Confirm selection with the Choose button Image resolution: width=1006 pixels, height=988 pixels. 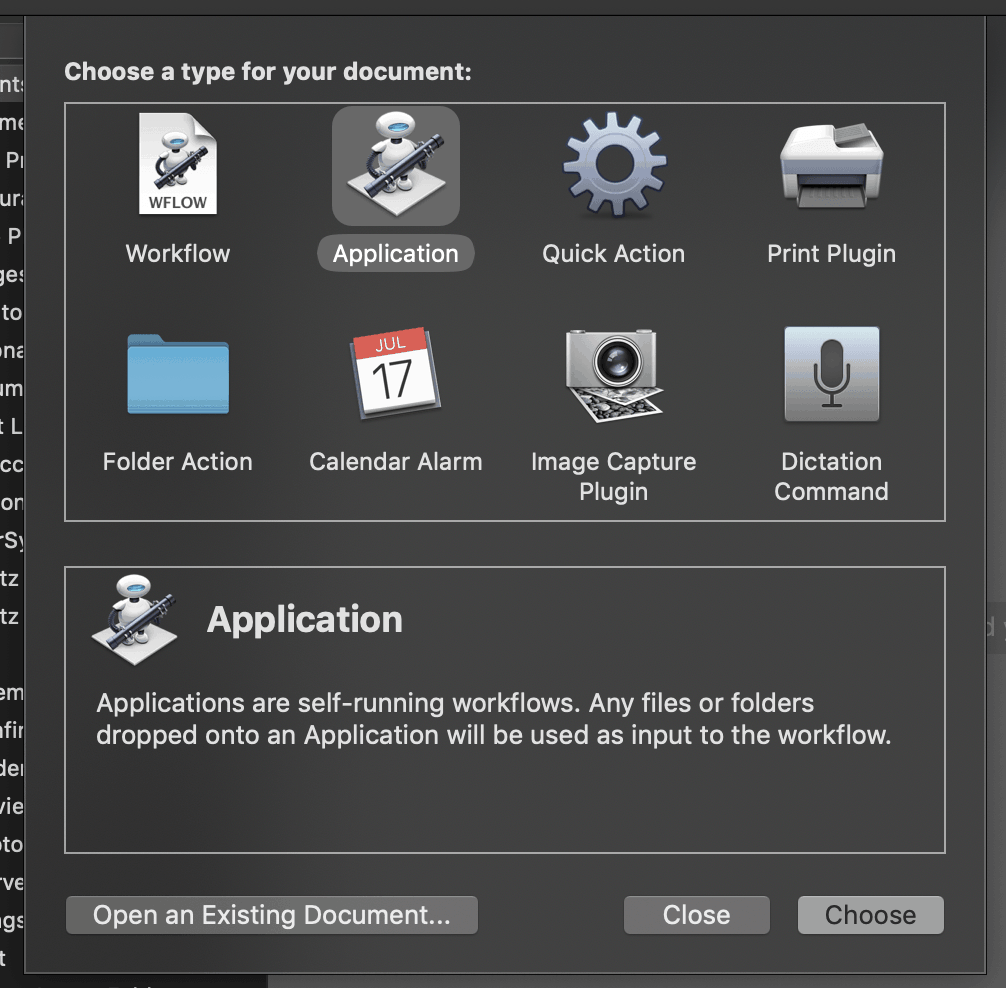point(871,915)
